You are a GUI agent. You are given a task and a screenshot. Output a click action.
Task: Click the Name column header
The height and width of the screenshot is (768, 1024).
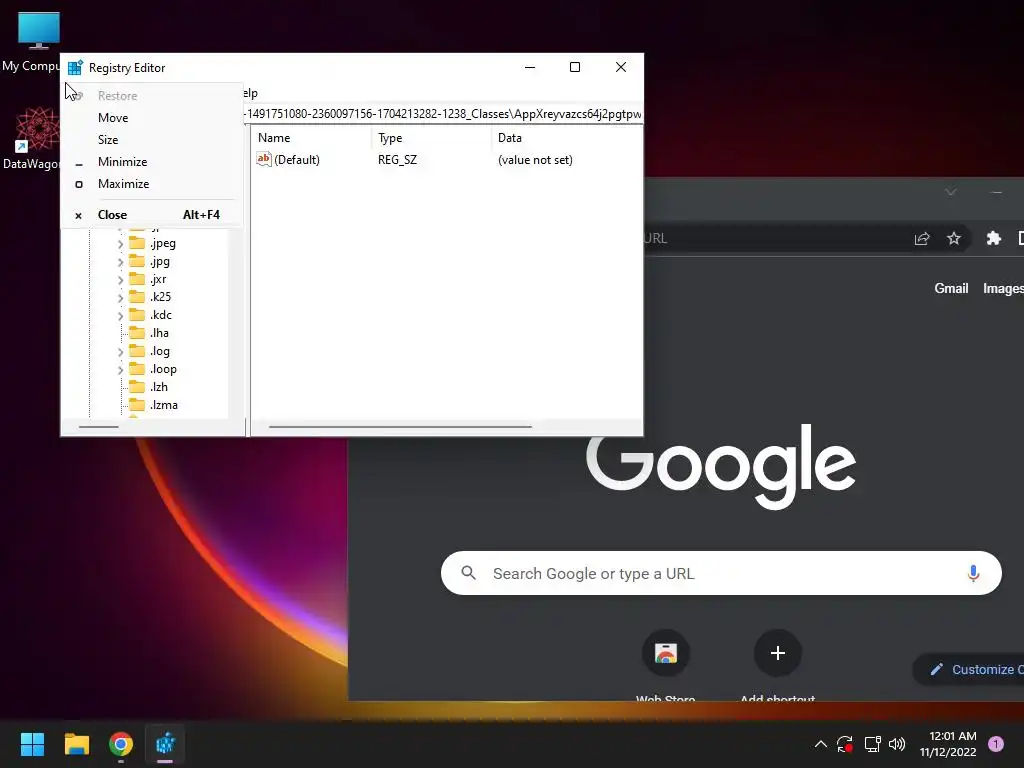[312, 138]
